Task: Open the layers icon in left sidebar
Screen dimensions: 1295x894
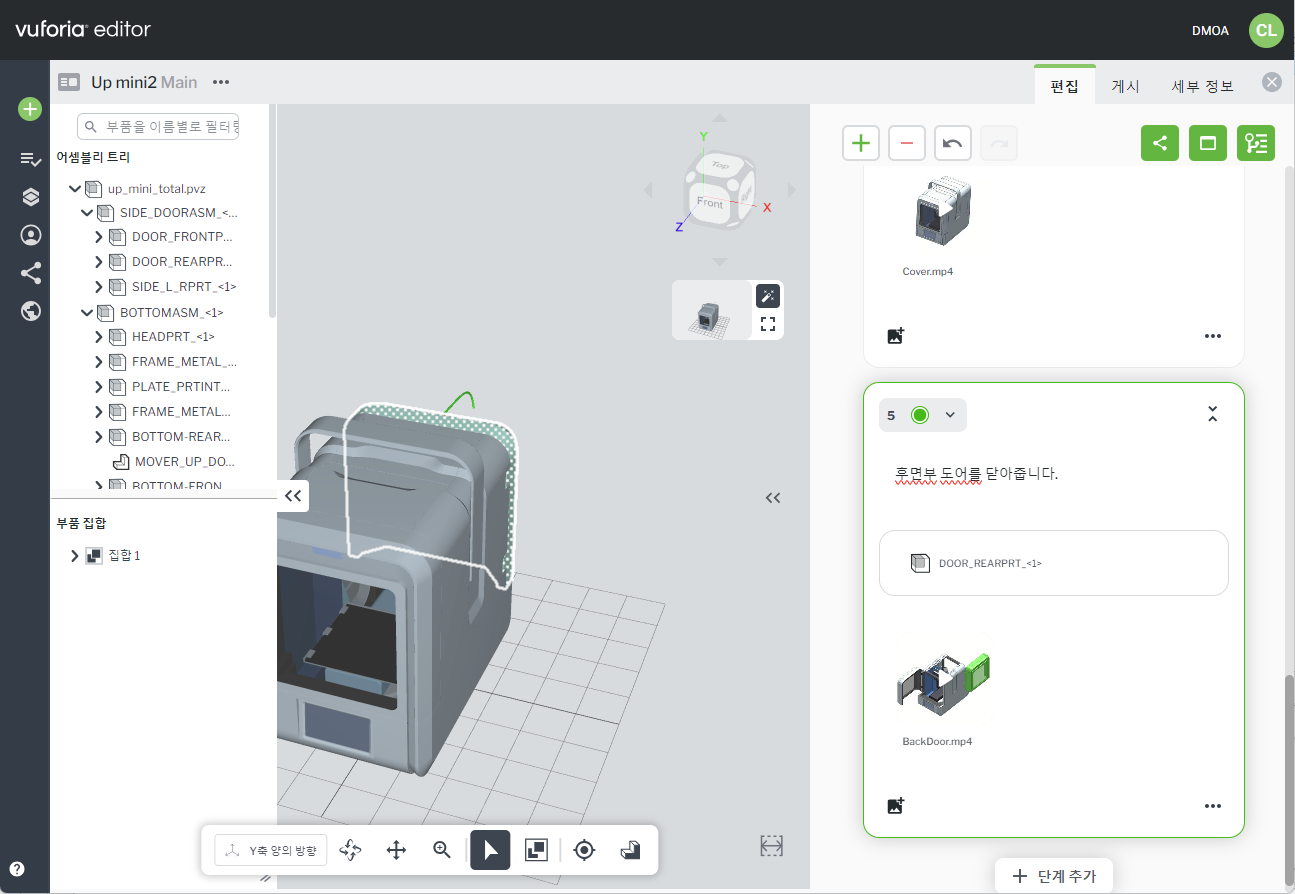Action: [x=31, y=197]
